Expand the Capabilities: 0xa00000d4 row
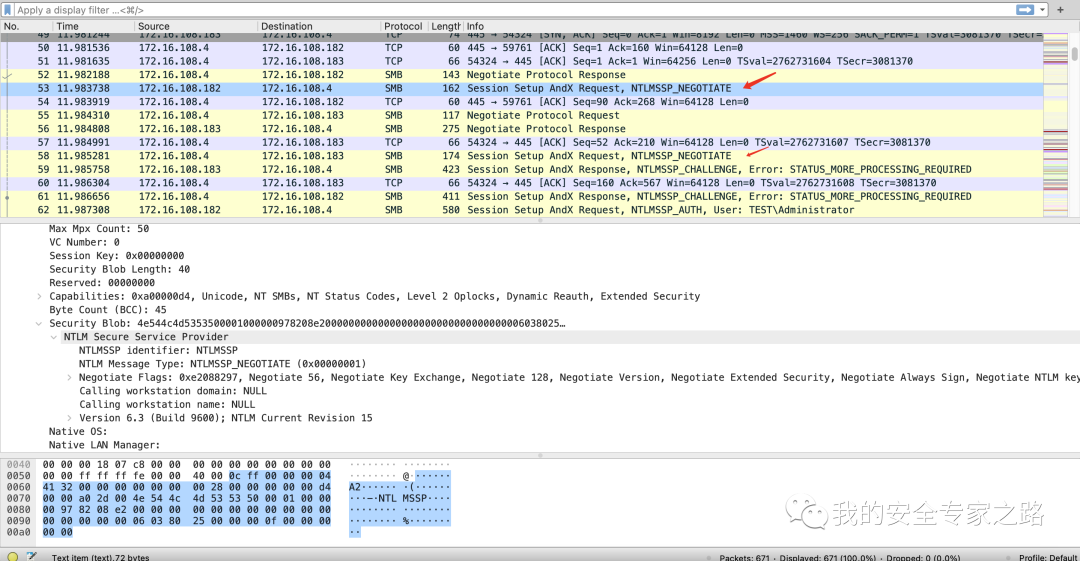Image resolution: width=1080 pixels, height=561 pixels. coord(39,296)
